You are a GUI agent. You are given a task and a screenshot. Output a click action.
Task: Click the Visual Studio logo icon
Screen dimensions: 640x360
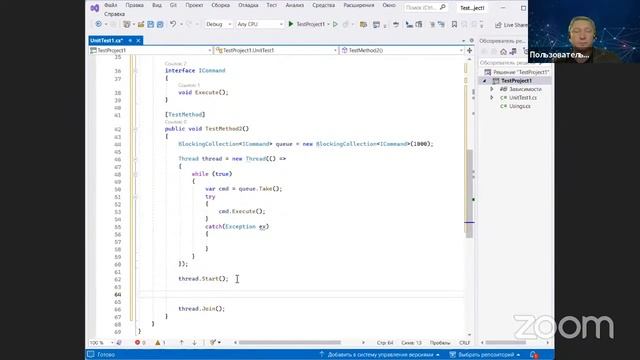click(95, 7)
